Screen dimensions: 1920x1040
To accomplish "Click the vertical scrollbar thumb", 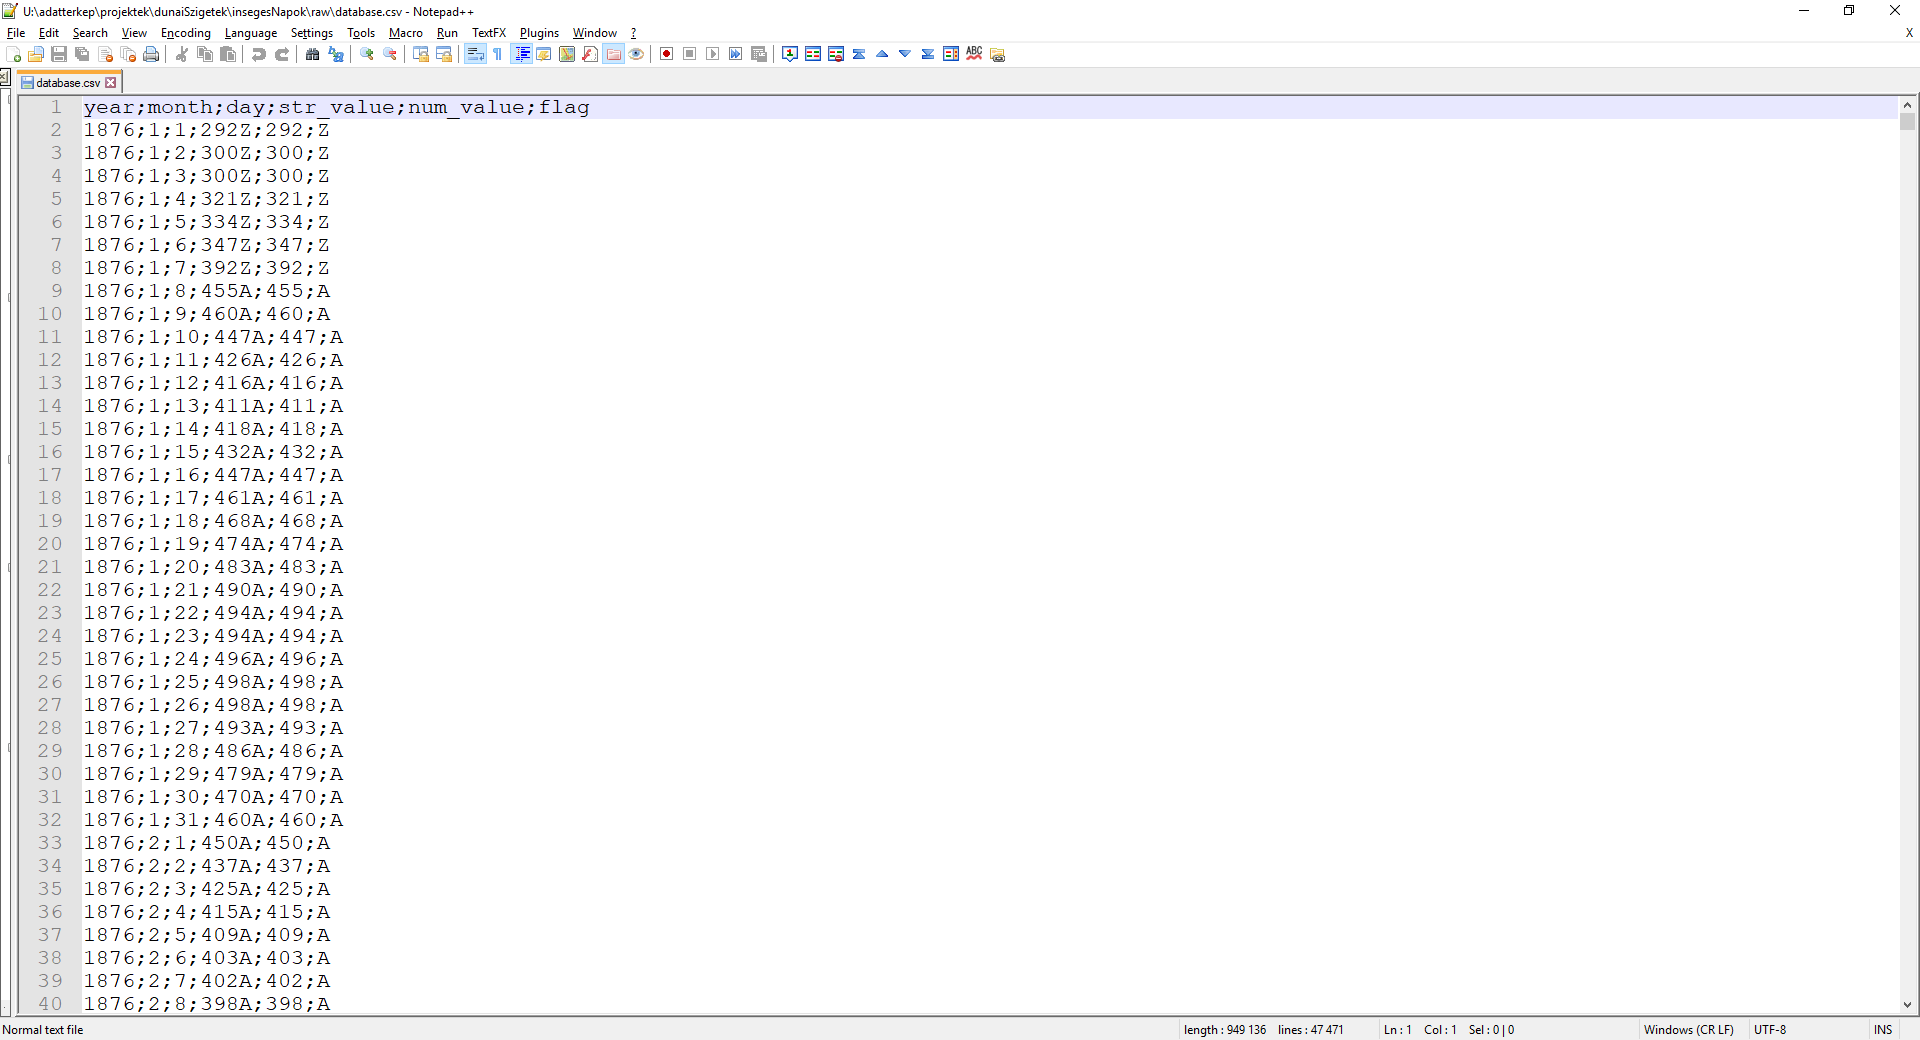I will pos(1907,122).
